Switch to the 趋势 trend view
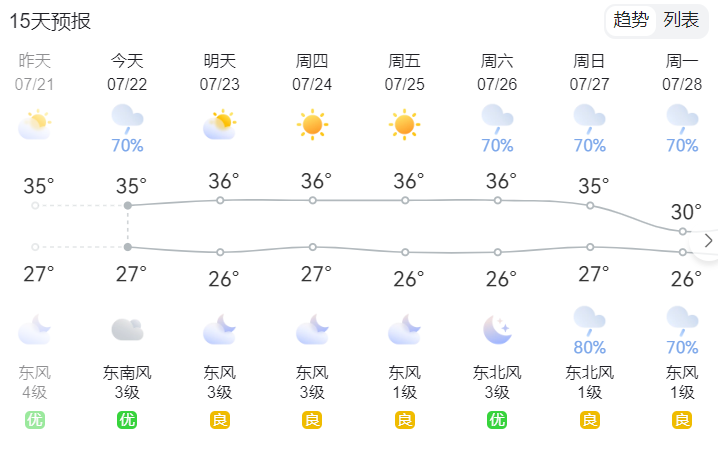The width and height of the screenshot is (718, 454). tap(631, 20)
